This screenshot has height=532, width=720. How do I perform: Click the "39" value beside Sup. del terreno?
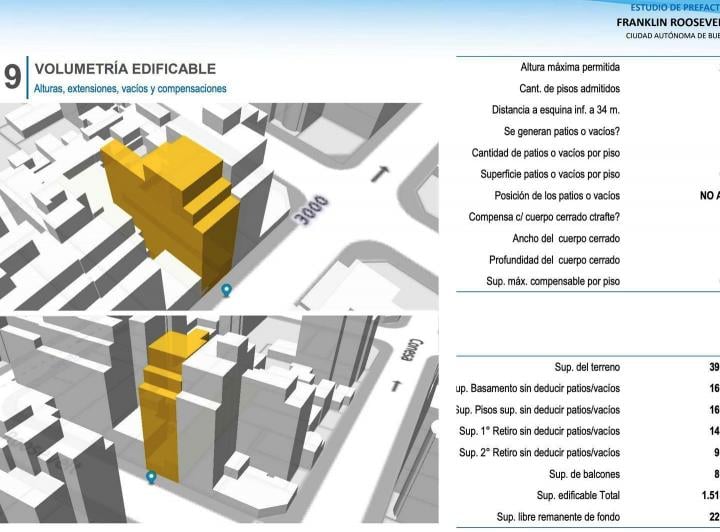(x=714, y=367)
